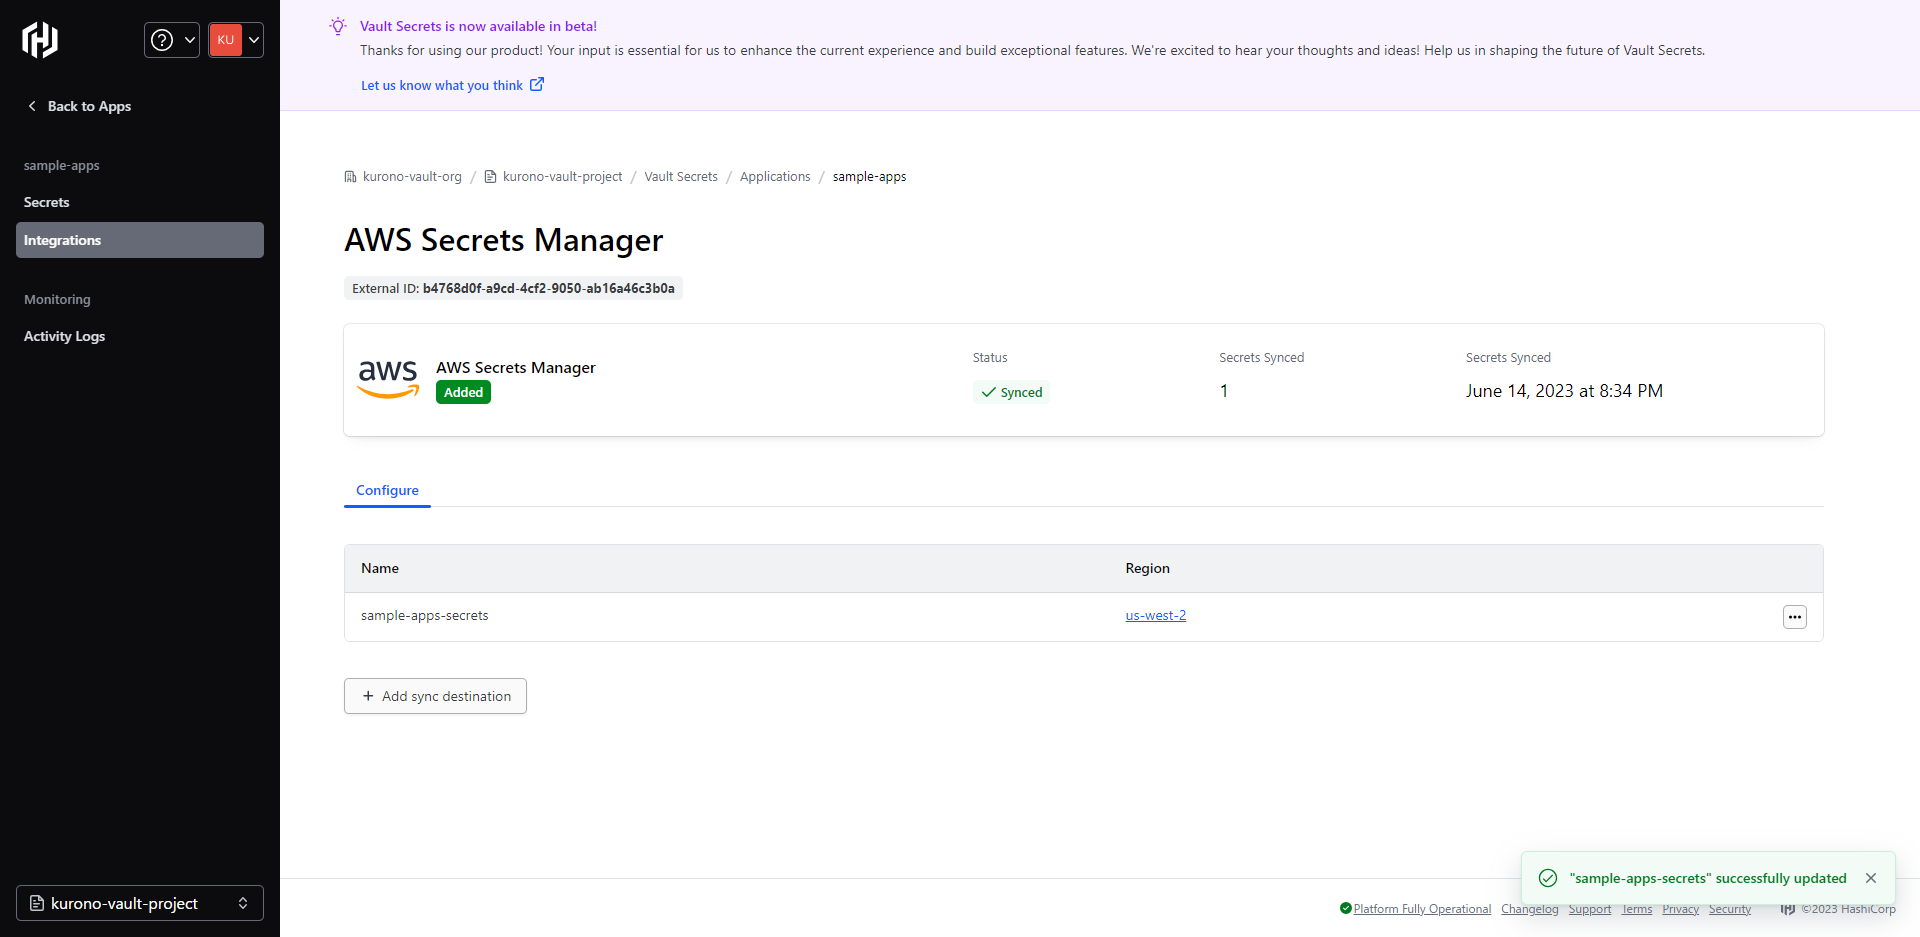
Task: Click the Region column header
Action: click(x=1148, y=568)
